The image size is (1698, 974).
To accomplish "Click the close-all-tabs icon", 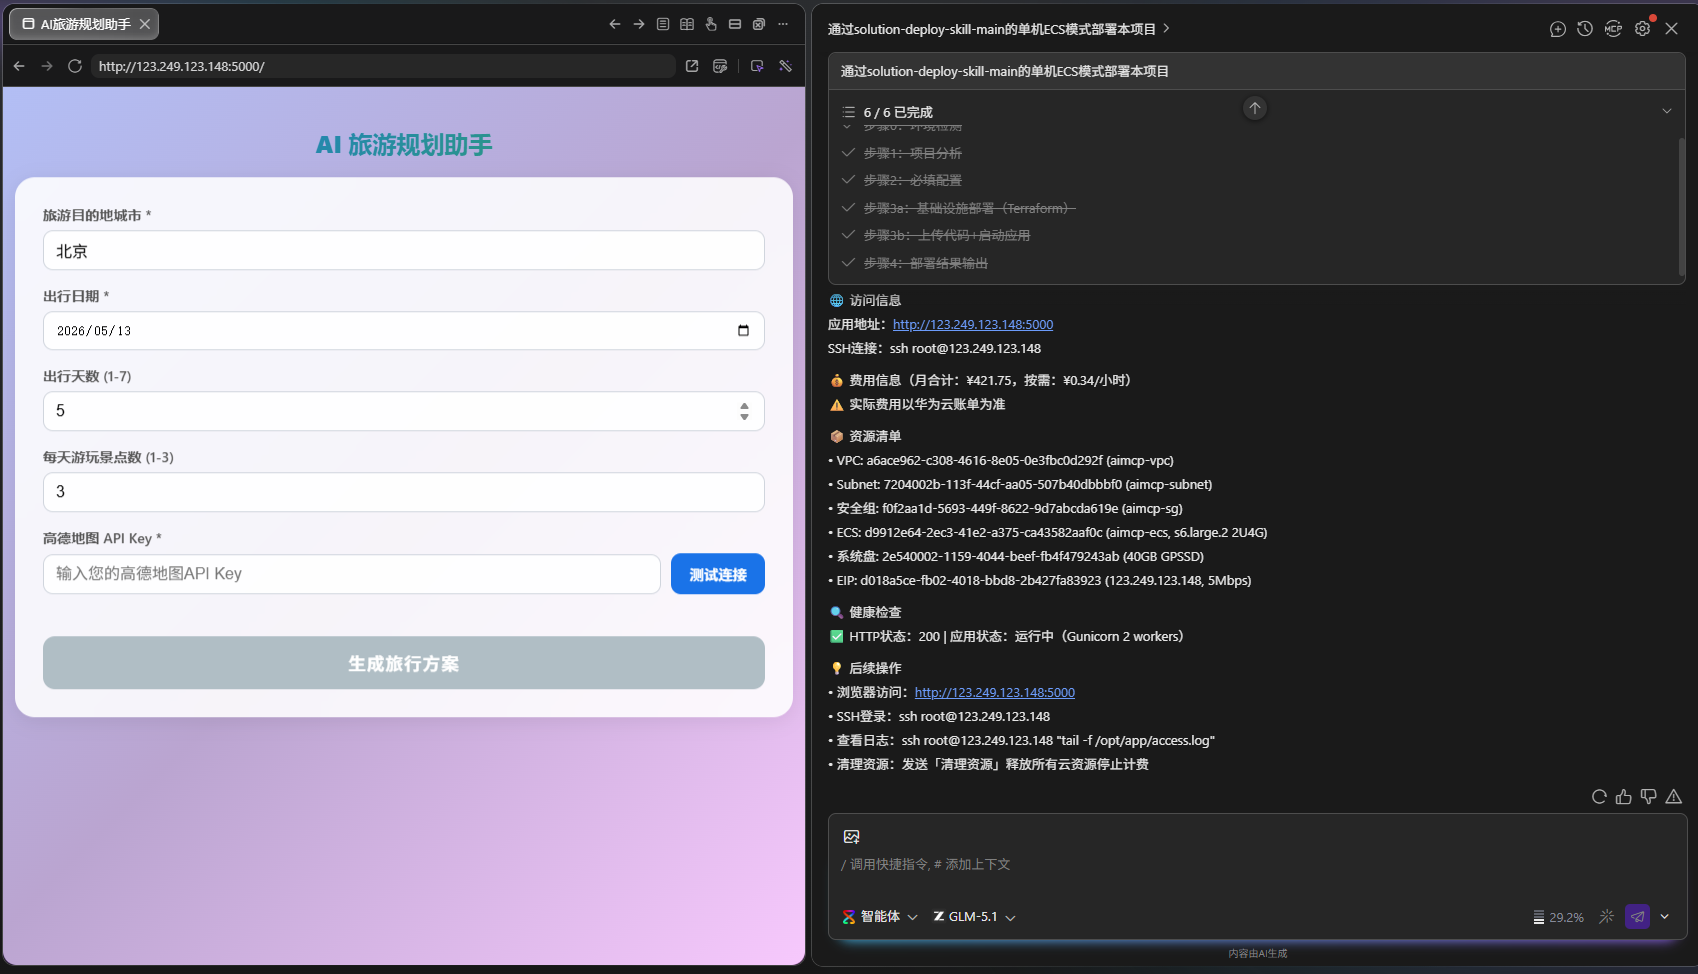I will [759, 24].
